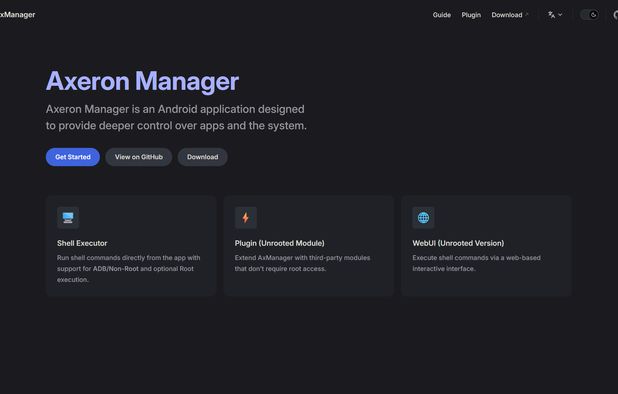
Task: Click the Get Started button
Action: coord(73,157)
